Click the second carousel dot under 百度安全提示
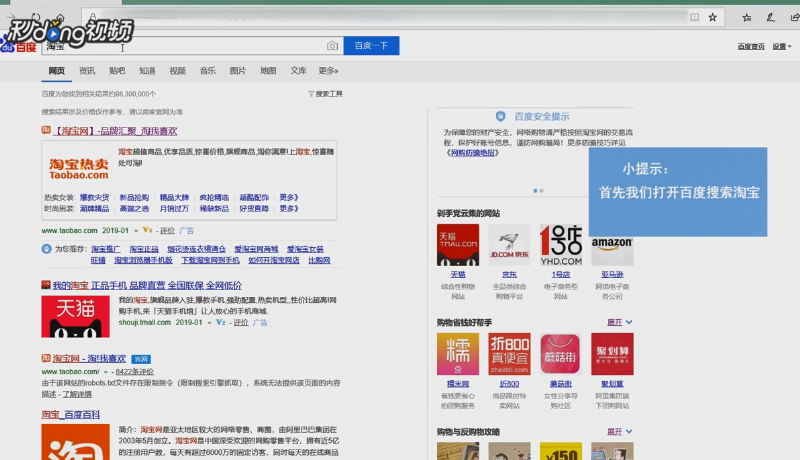800x460 pixels. 541,191
